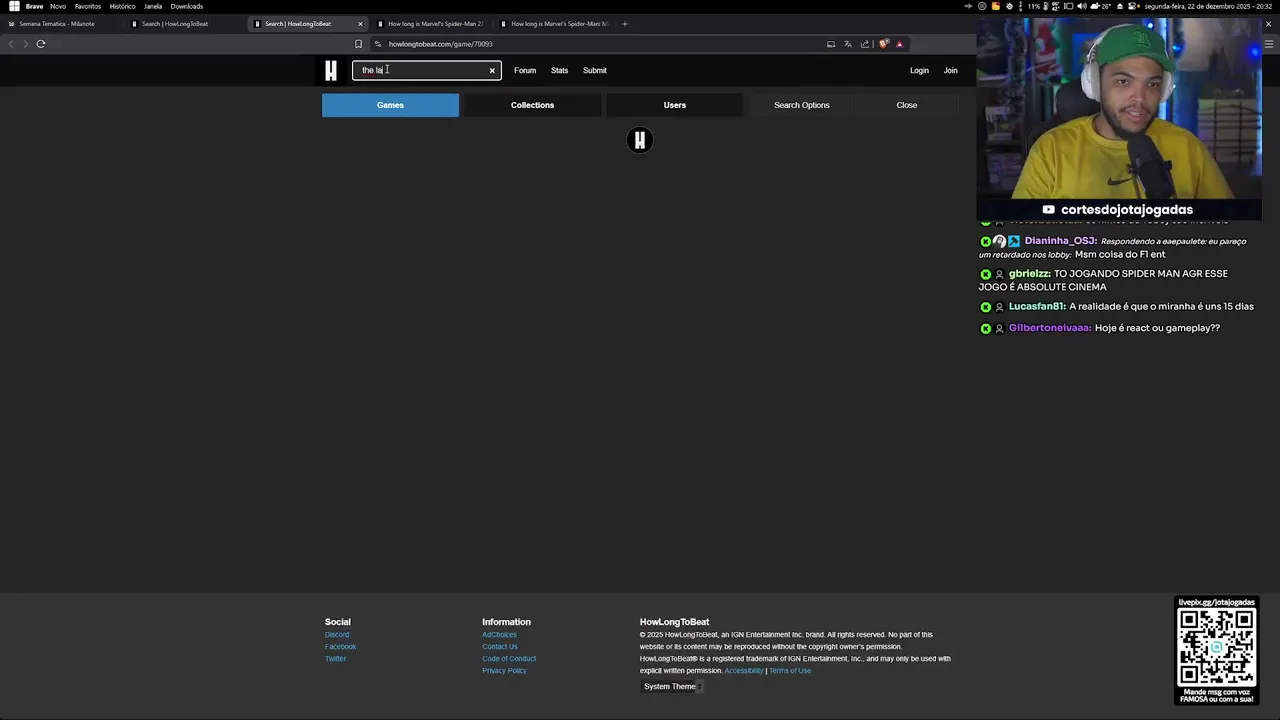This screenshot has height=720, width=1280.
Task: Open the Forum page link
Action: tap(525, 71)
